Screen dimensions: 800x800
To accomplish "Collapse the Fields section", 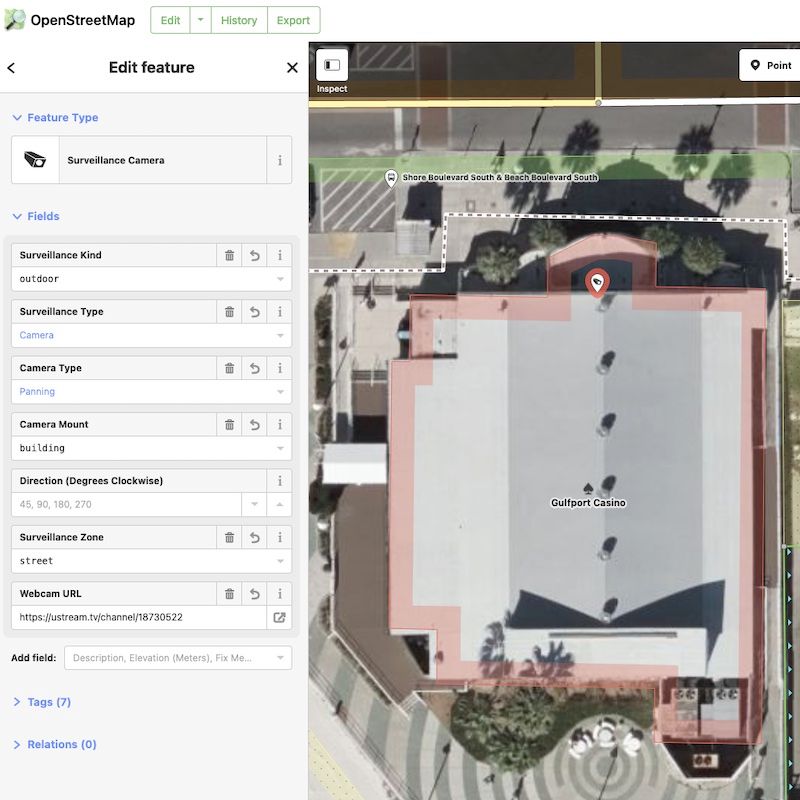I will click(x=36, y=216).
